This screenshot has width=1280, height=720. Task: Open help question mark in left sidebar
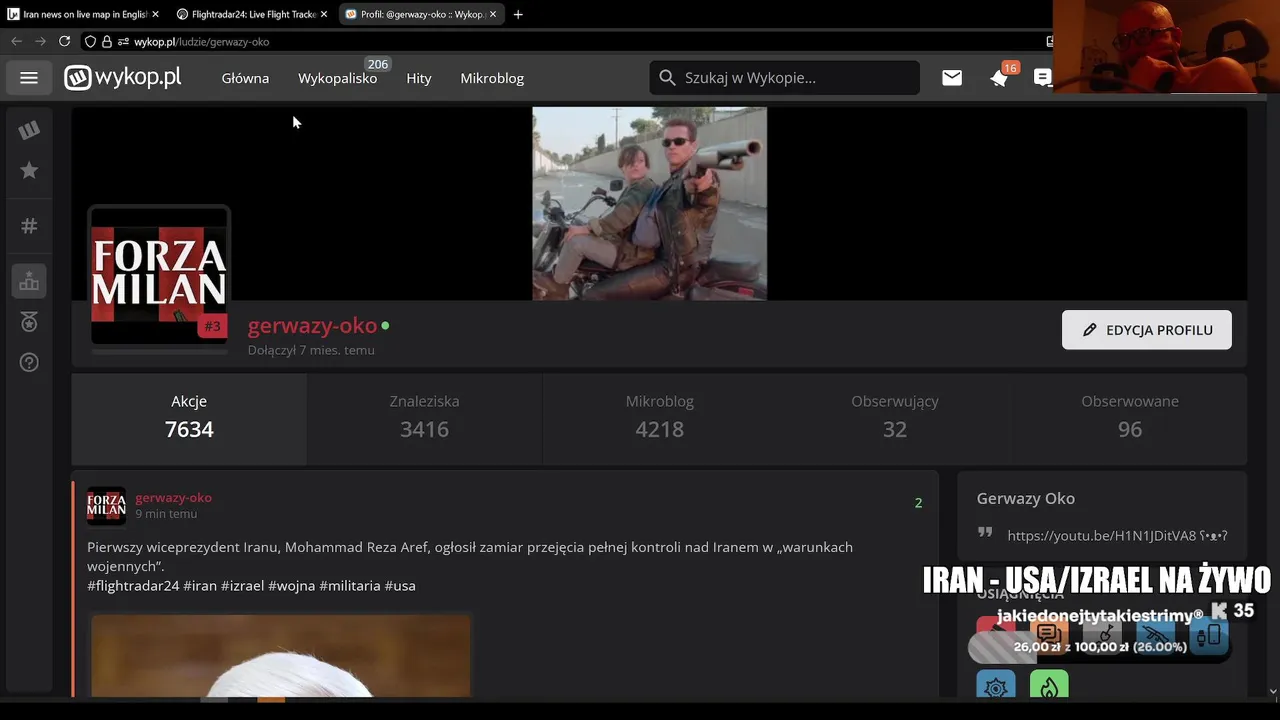[x=29, y=362]
